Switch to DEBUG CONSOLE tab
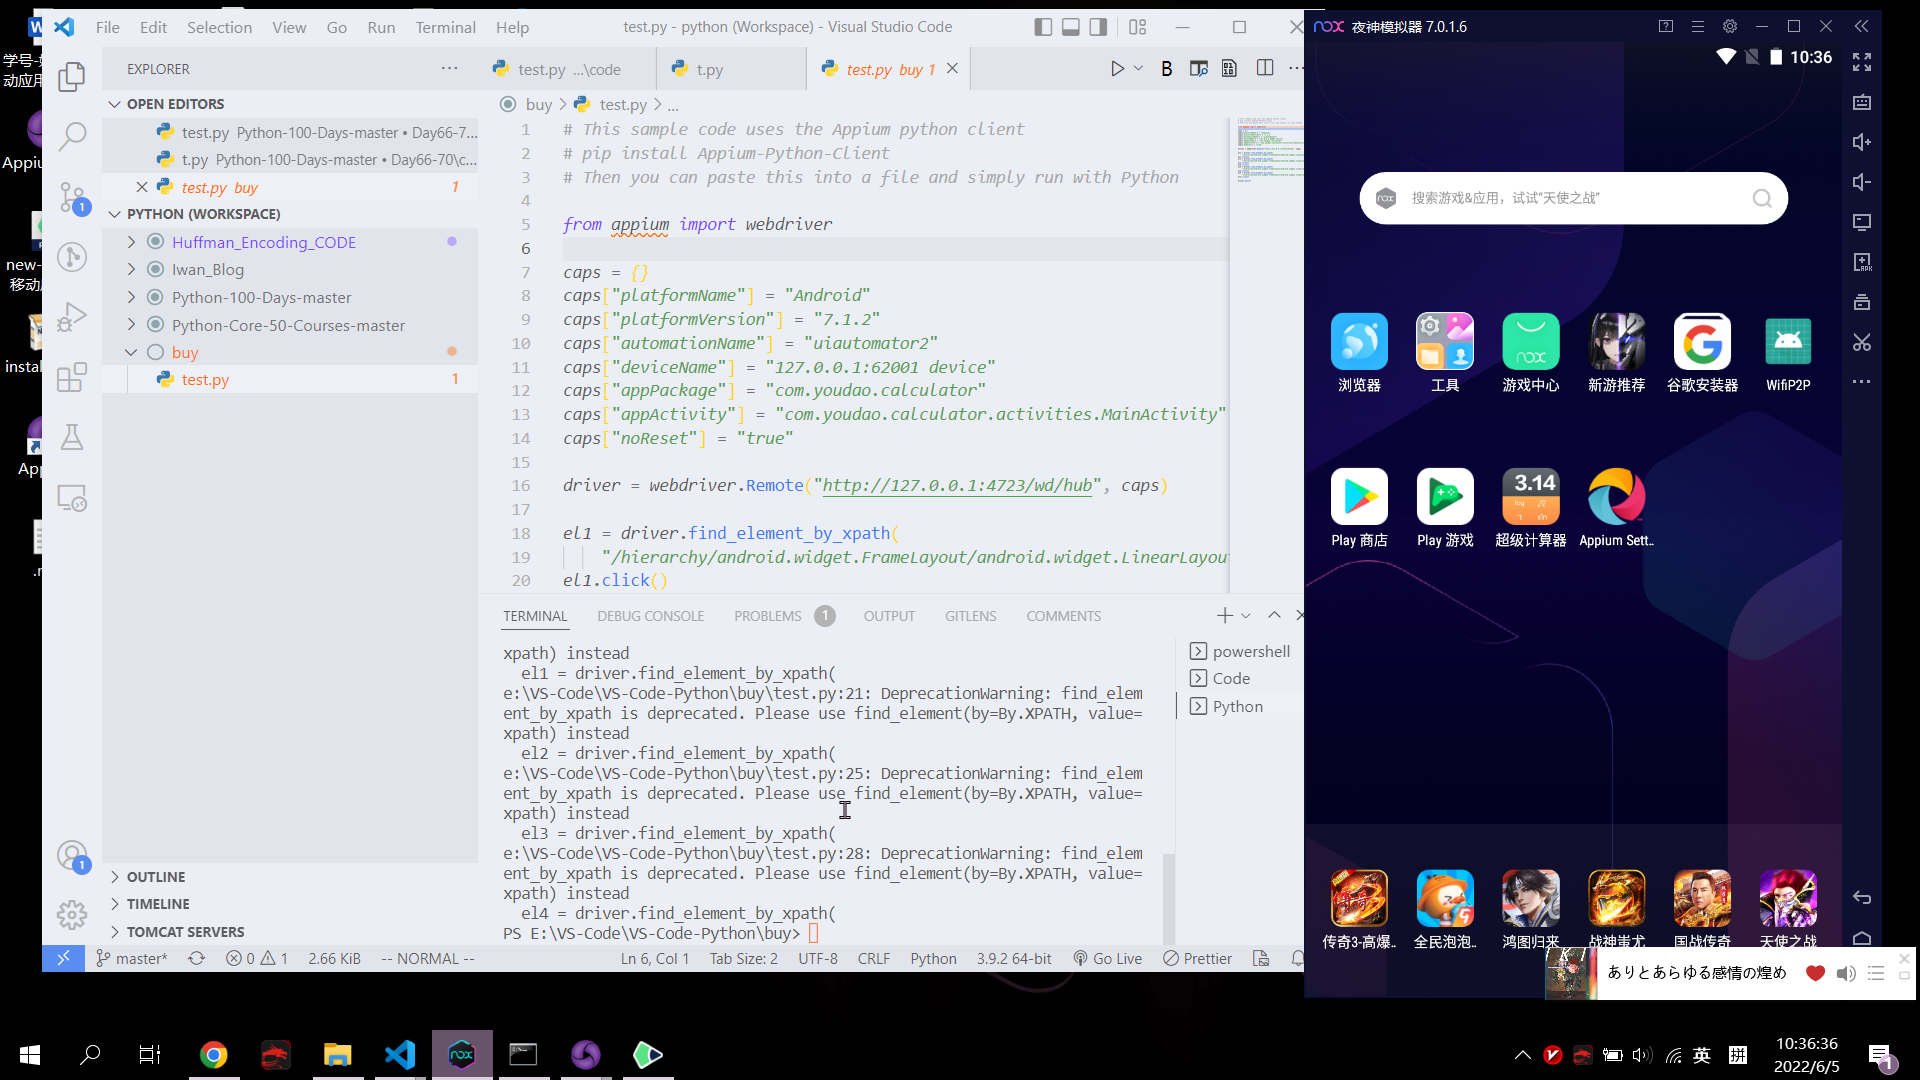1920x1080 pixels. pos(651,616)
